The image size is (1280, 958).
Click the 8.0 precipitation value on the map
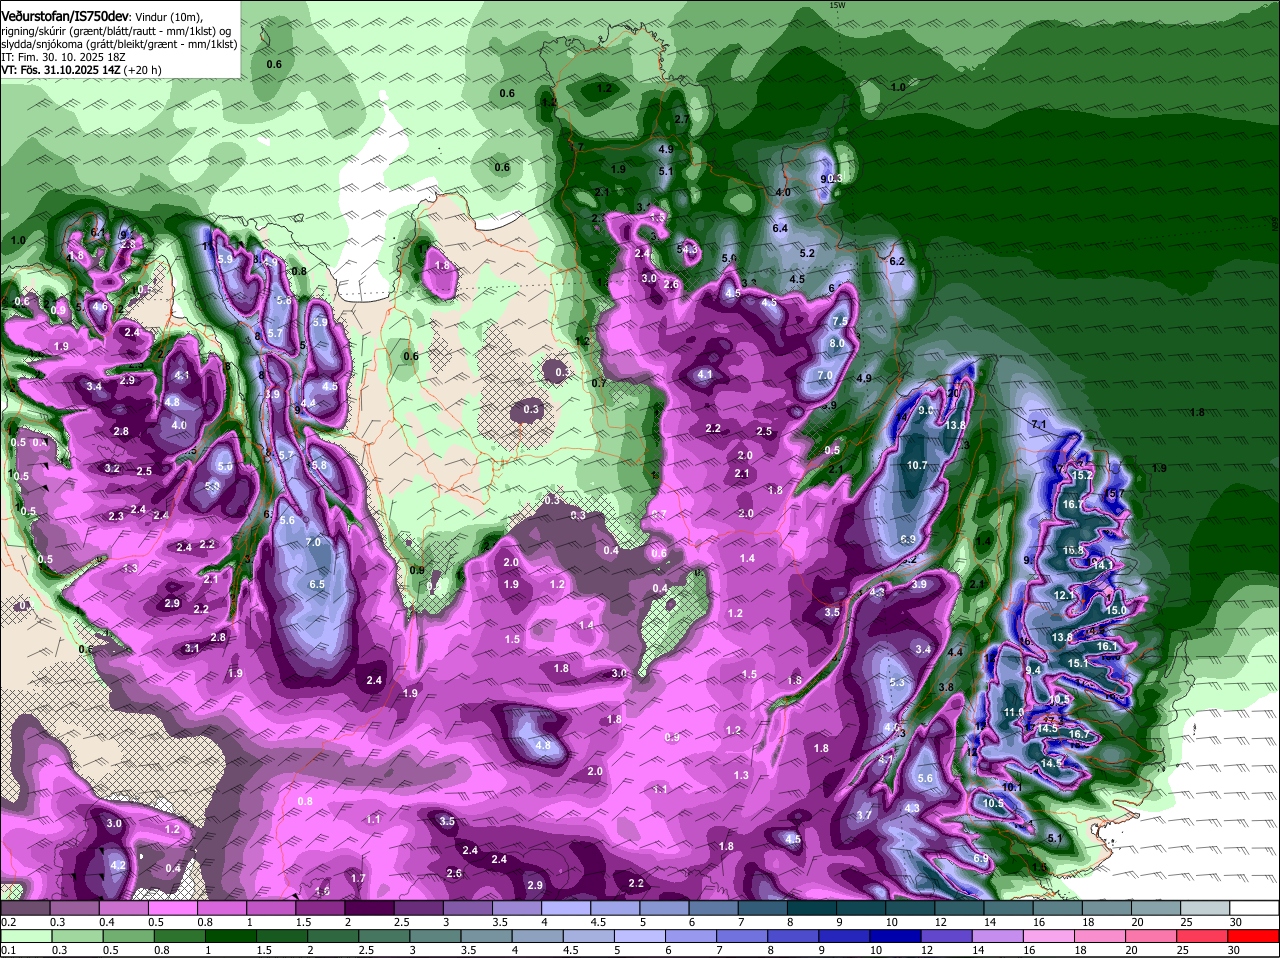pos(838,343)
